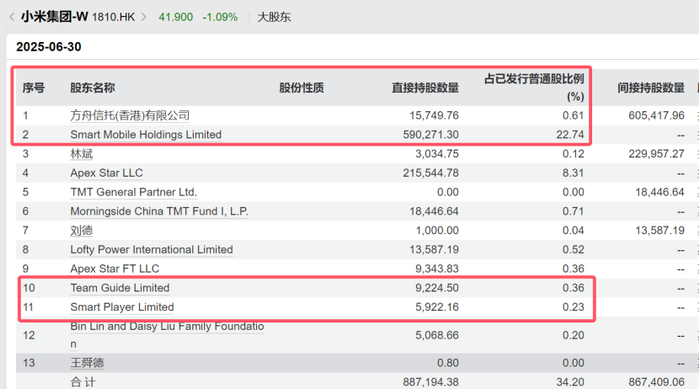The width and height of the screenshot is (700, 389).
Task: Click the 间接持股数量 column header
Action: point(651,88)
